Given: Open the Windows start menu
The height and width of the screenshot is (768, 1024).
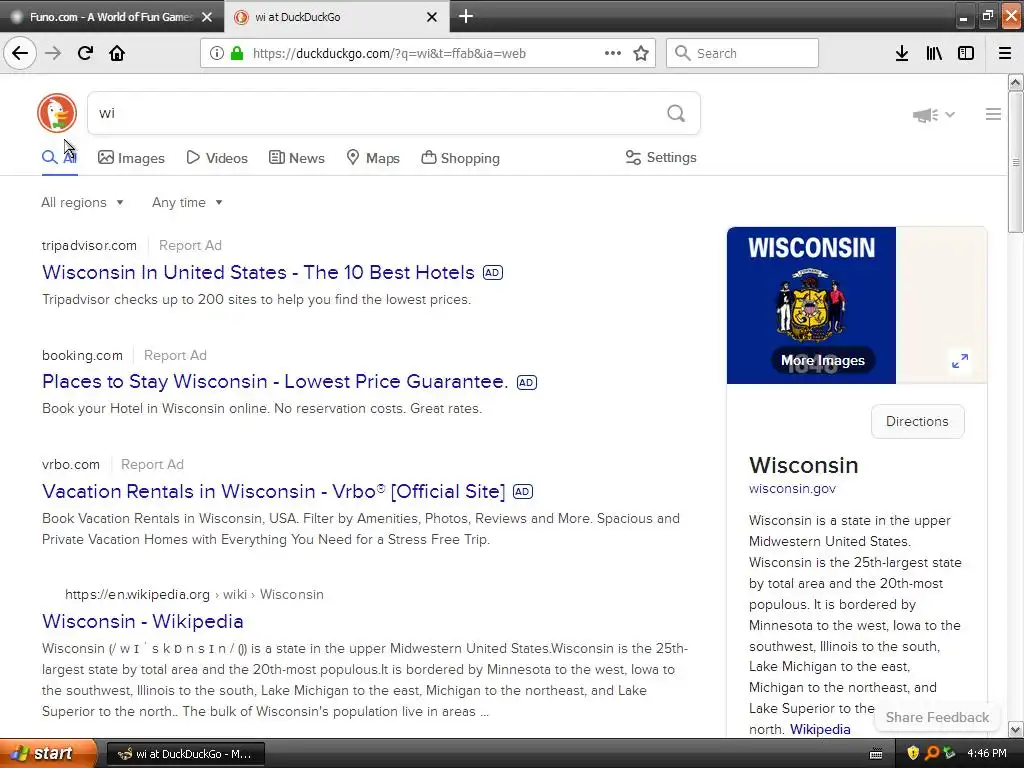Looking at the screenshot, I should click(x=49, y=753).
